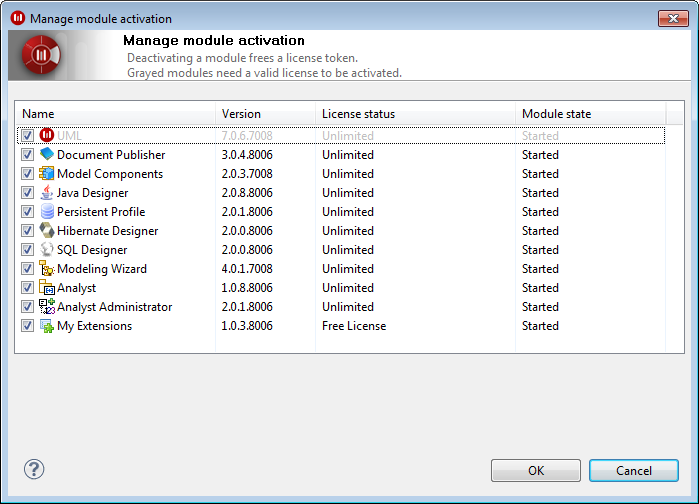Click the Free License status cell
Screen dimensions: 699x504
354,326
